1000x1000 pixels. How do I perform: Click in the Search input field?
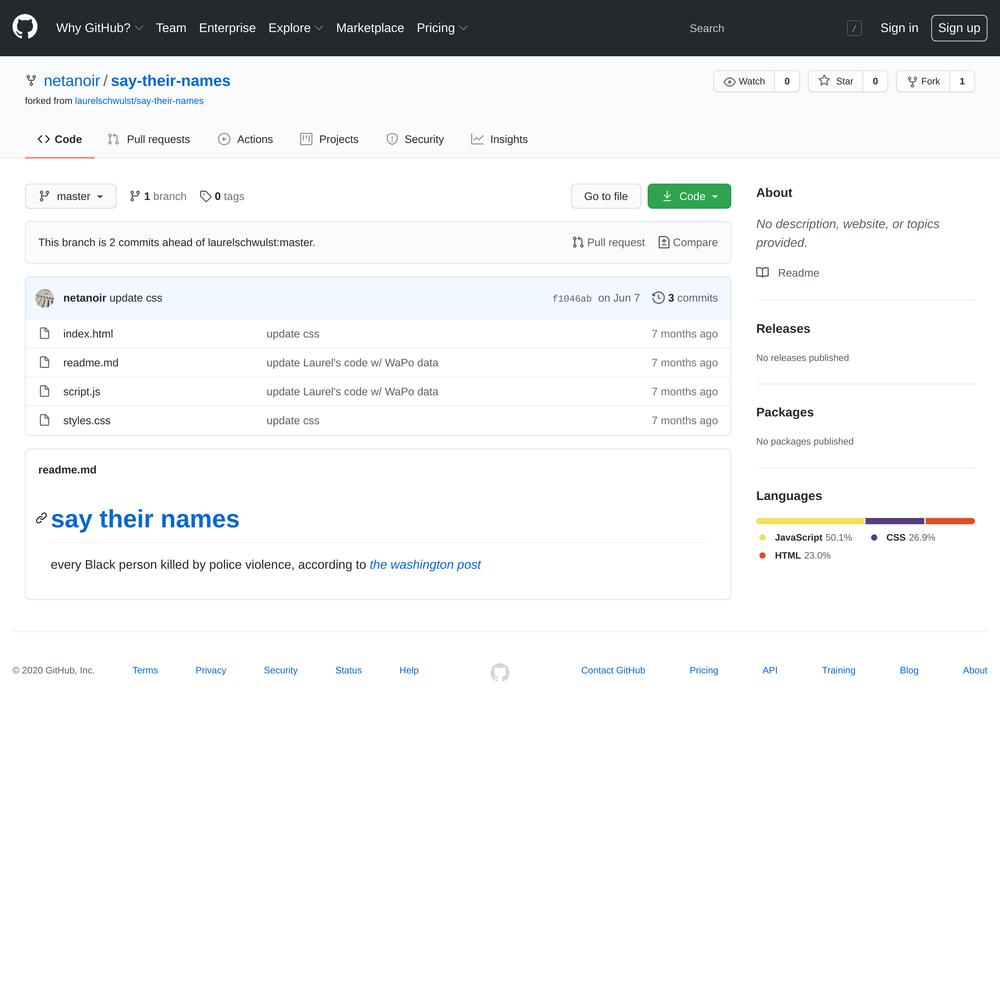[x=774, y=28]
